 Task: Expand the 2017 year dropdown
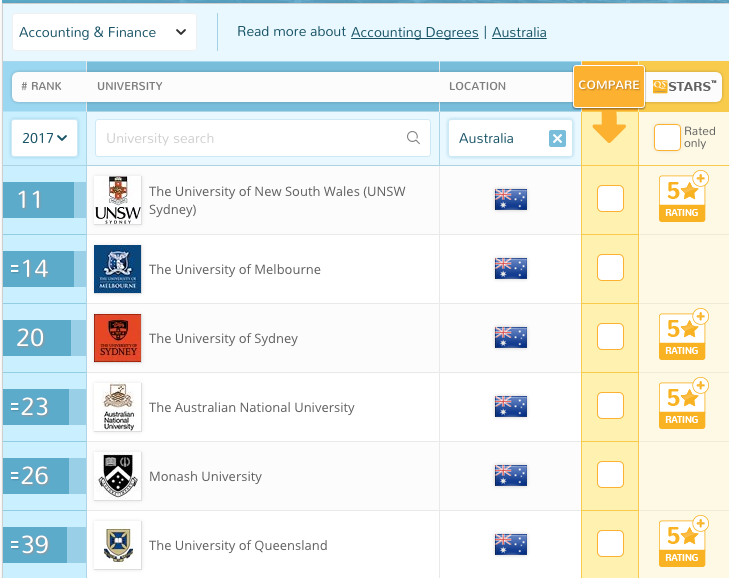[x=45, y=138]
